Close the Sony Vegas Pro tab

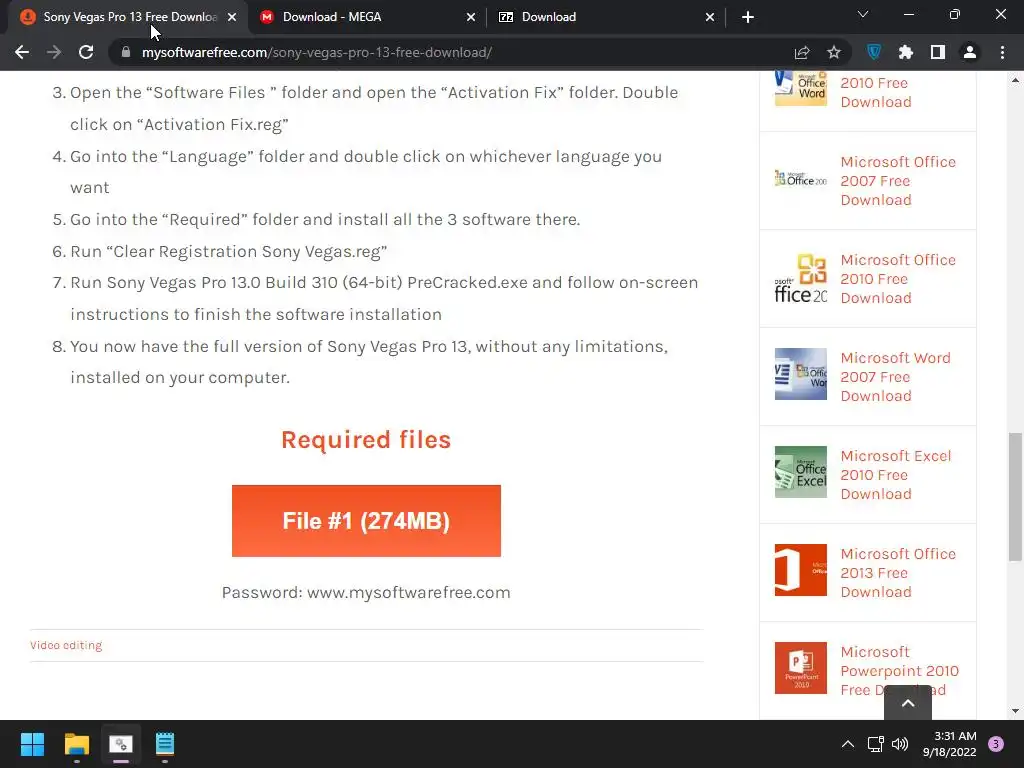click(x=232, y=17)
